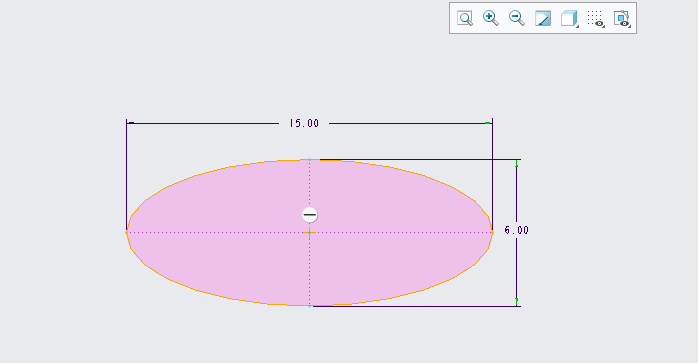Pick the bottom endpoint of the minor axis

pos(309,306)
